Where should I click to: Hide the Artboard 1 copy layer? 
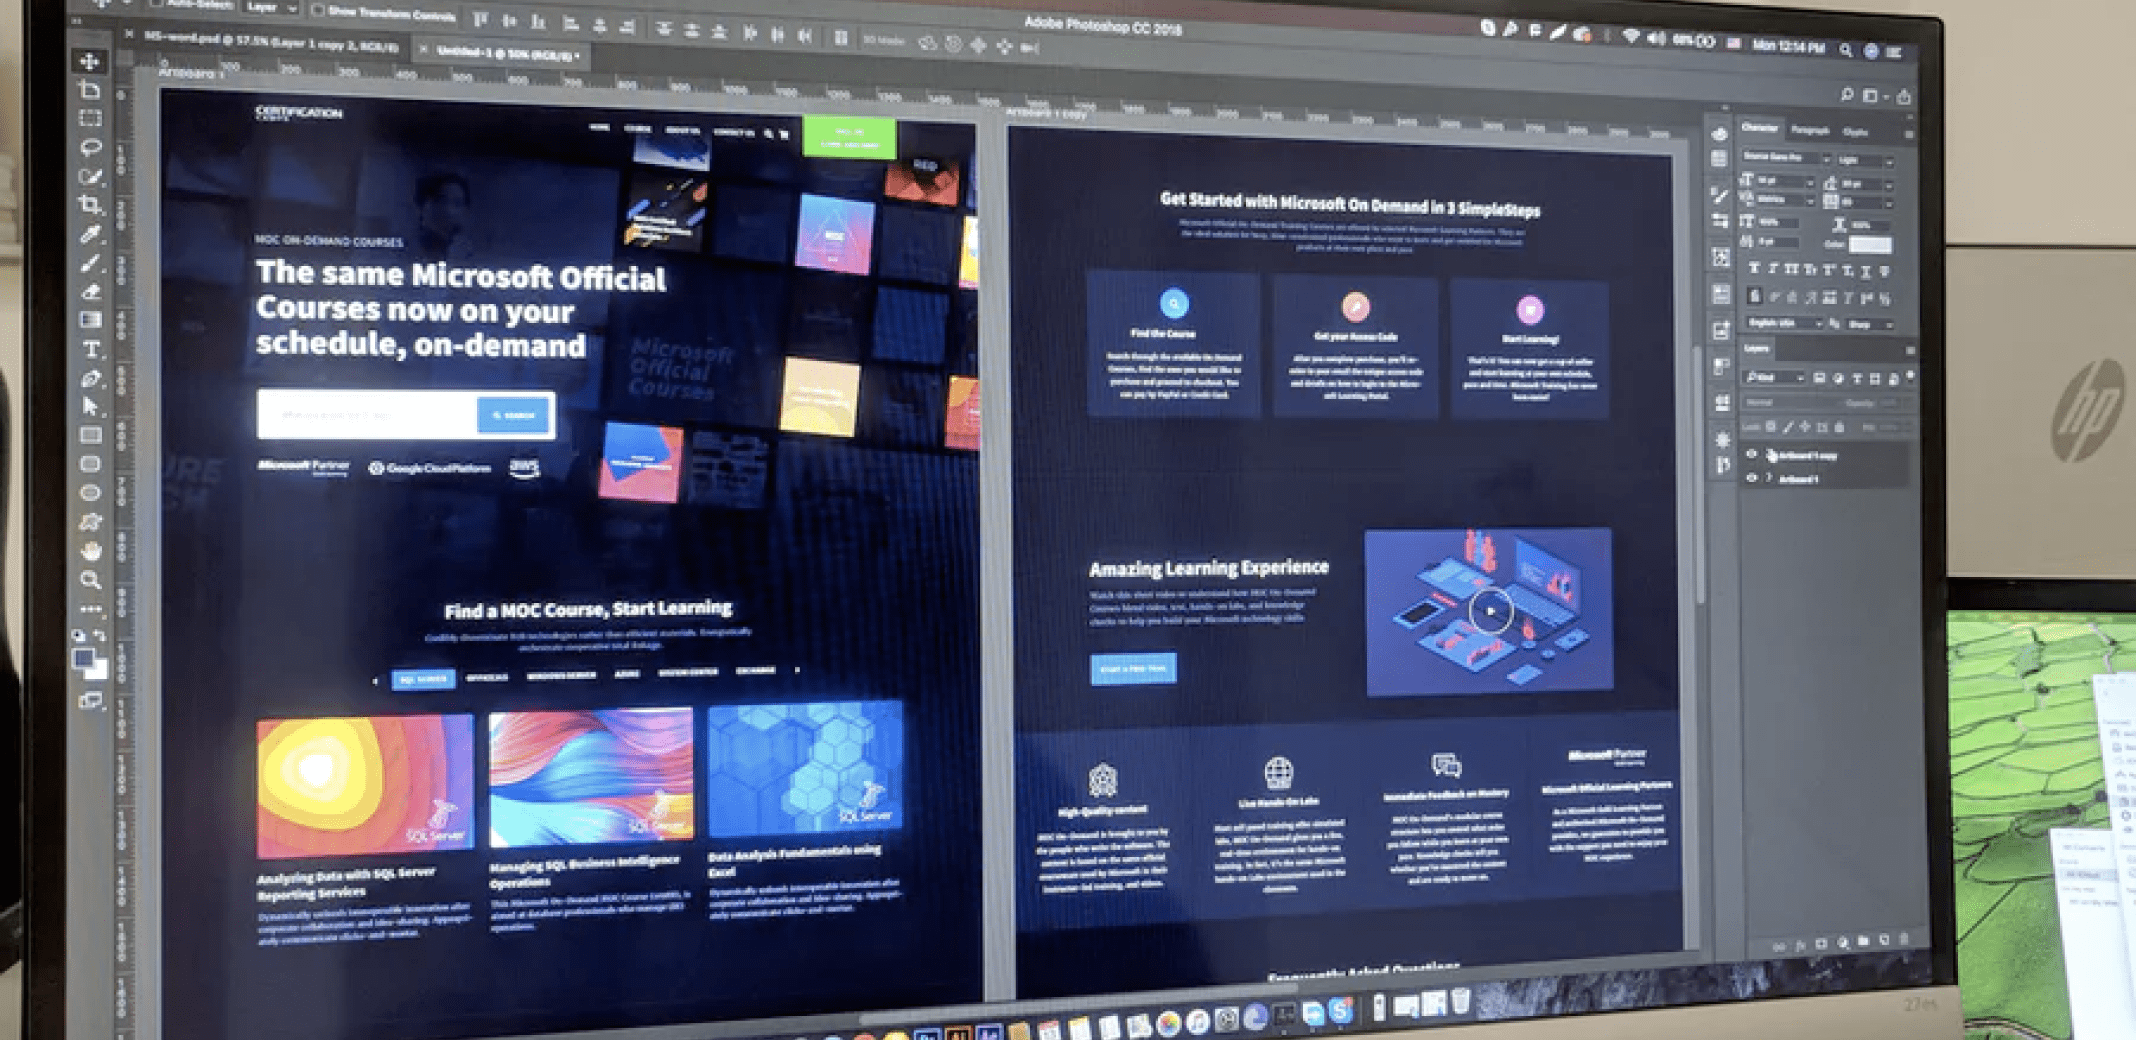click(1751, 454)
